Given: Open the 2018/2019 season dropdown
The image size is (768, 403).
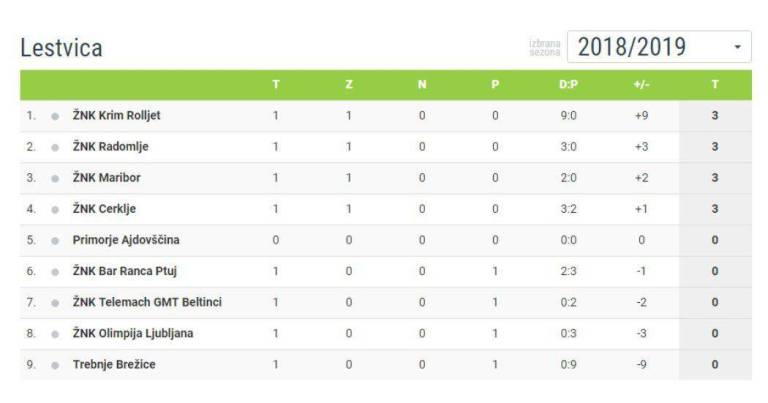Looking at the screenshot, I should pyautogui.click(x=659, y=47).
